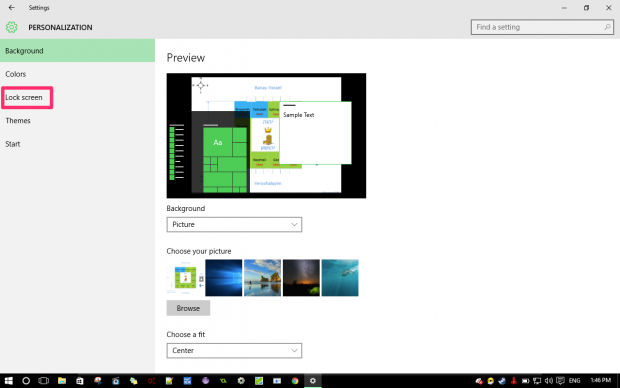The height and width of the screenshot is (388, 620).
Task: Open the Start personalization section
Action: coord(78,144)
